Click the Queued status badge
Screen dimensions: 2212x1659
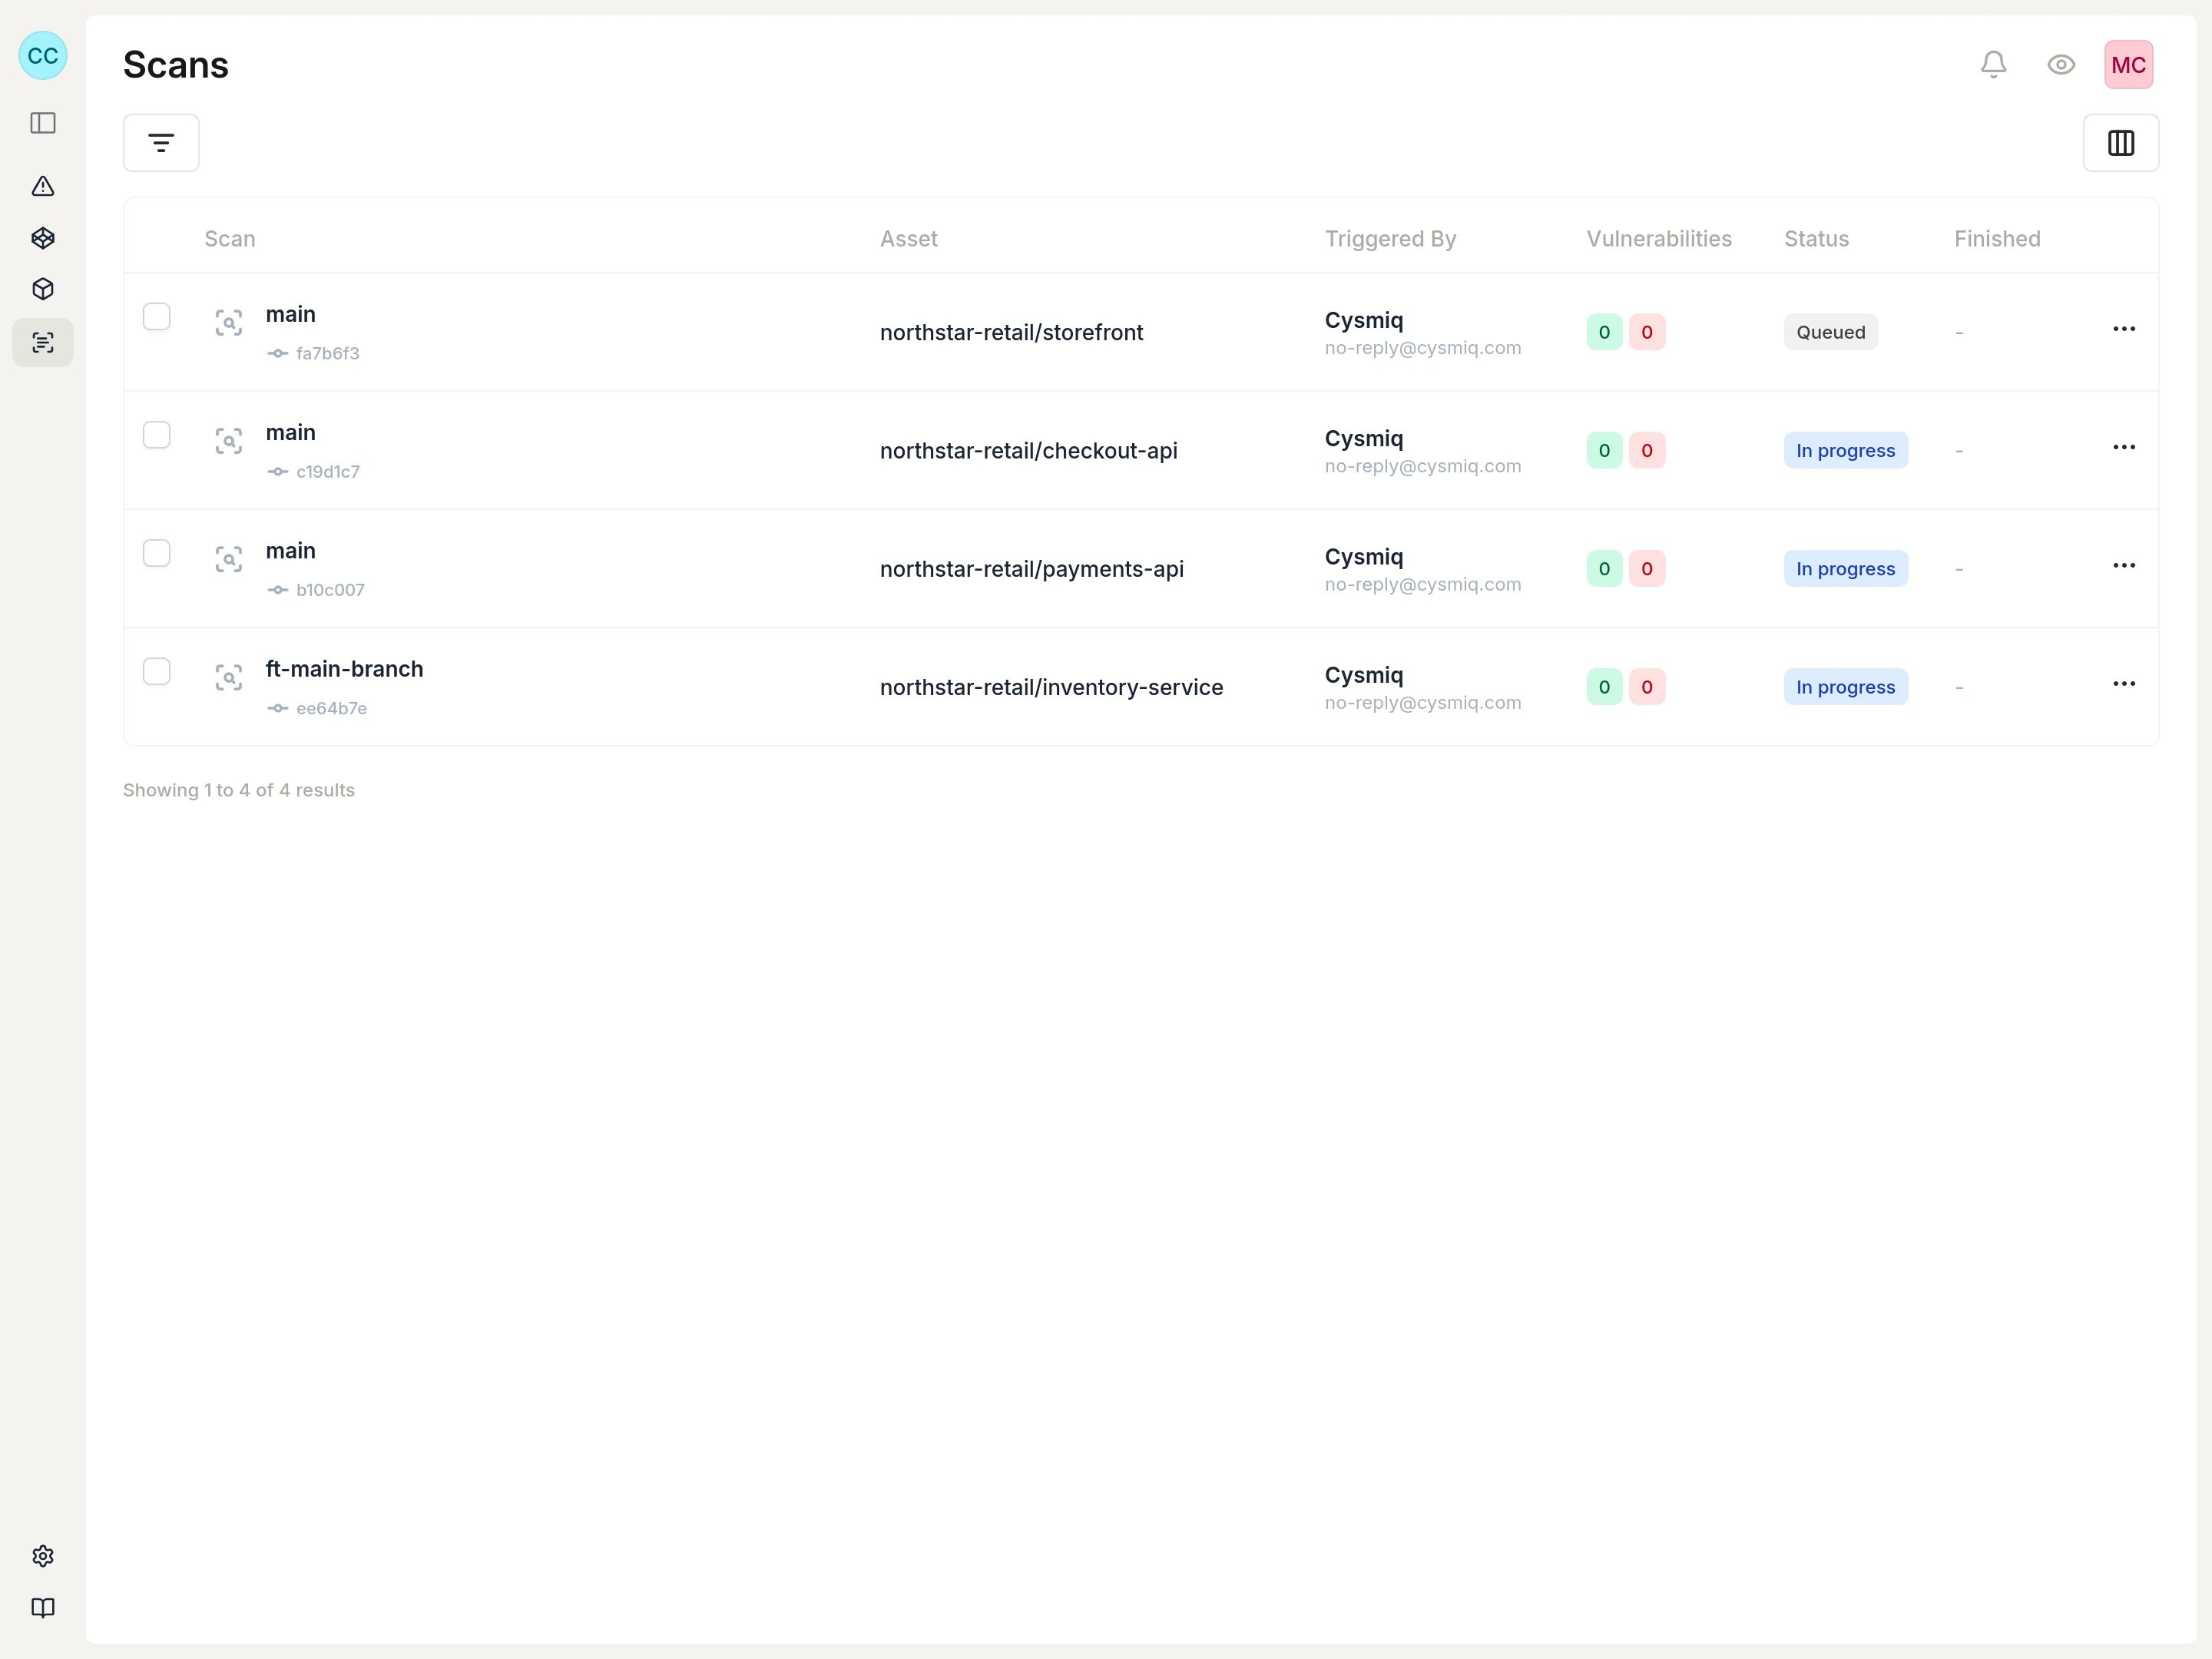(x=1831, y=332)
